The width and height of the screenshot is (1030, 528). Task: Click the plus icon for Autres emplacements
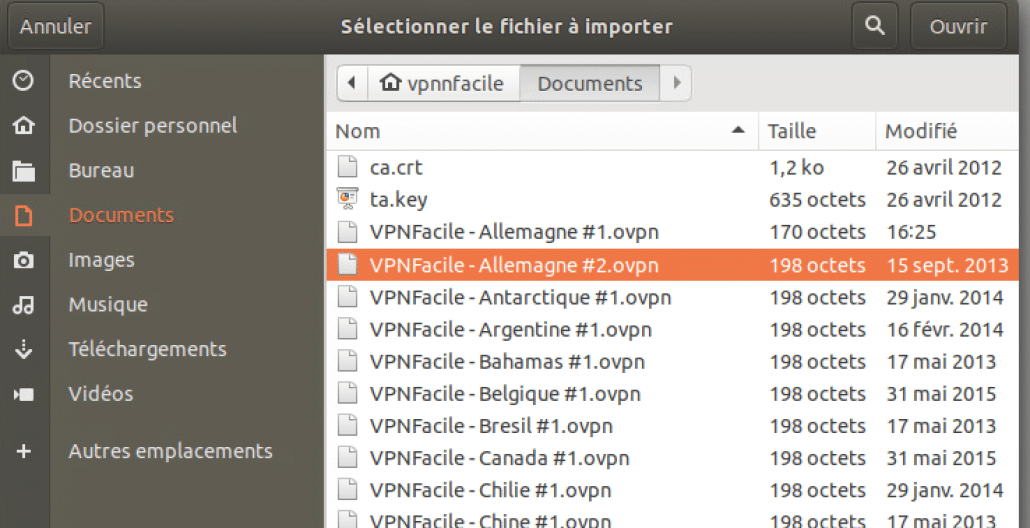(24, 451)
